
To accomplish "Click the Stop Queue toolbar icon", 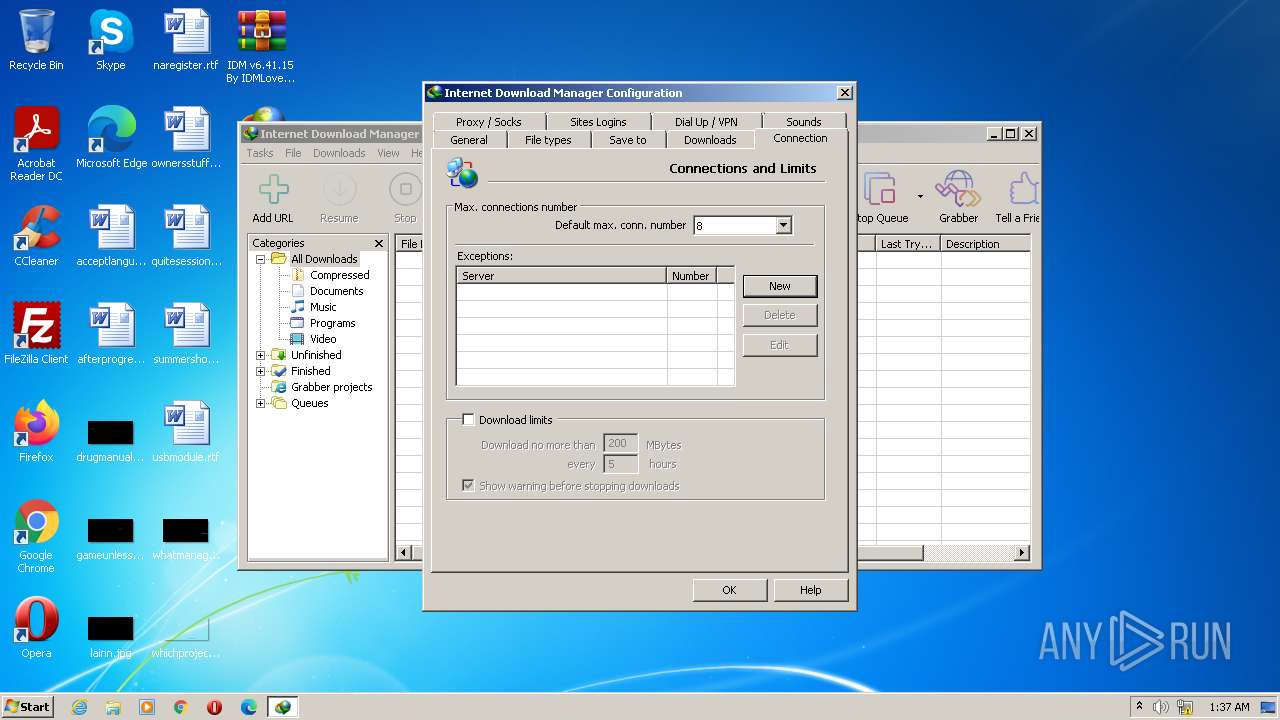I will coord(881,198).
